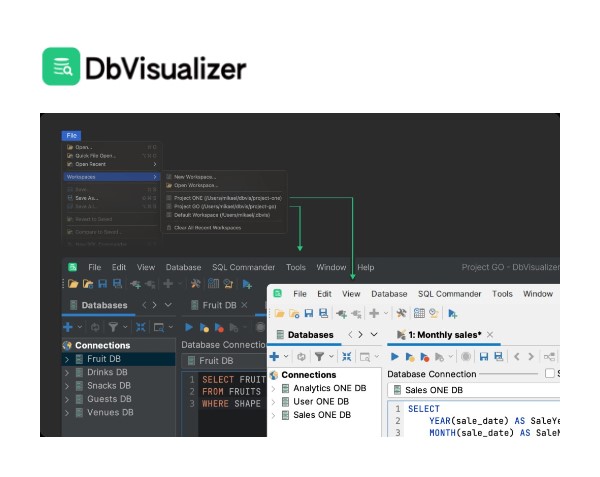600x477 pixels.
Task: Switch to the Fruit DB editor tab
Action: 218,305
